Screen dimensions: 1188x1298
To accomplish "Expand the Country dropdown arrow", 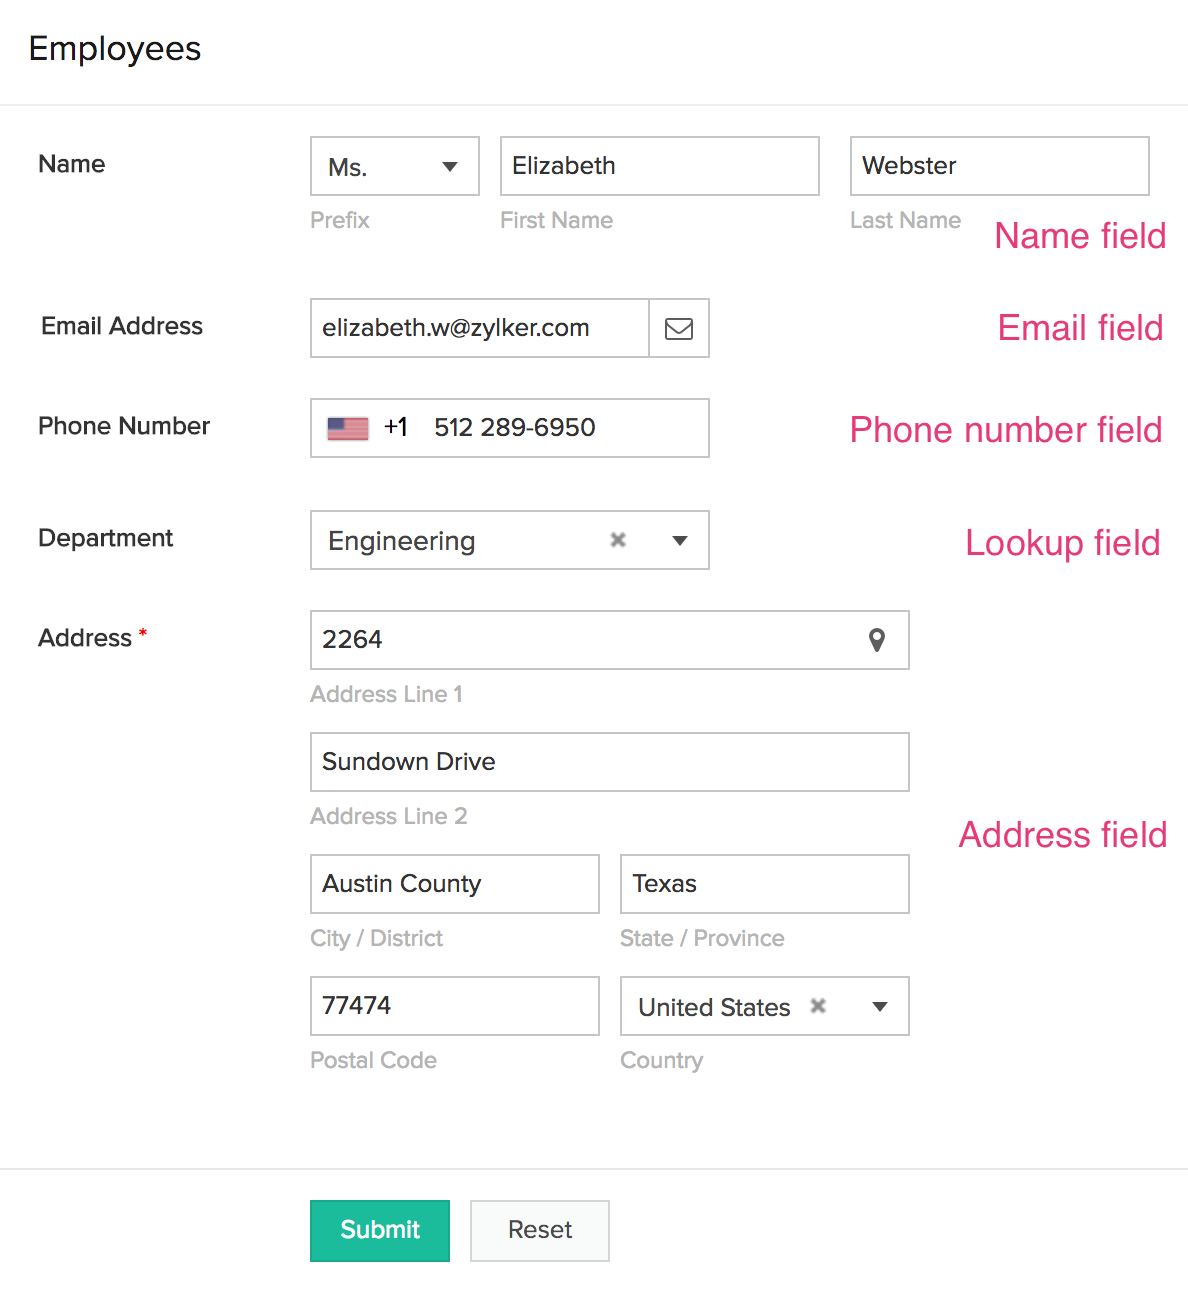I will click(880, 1007).
